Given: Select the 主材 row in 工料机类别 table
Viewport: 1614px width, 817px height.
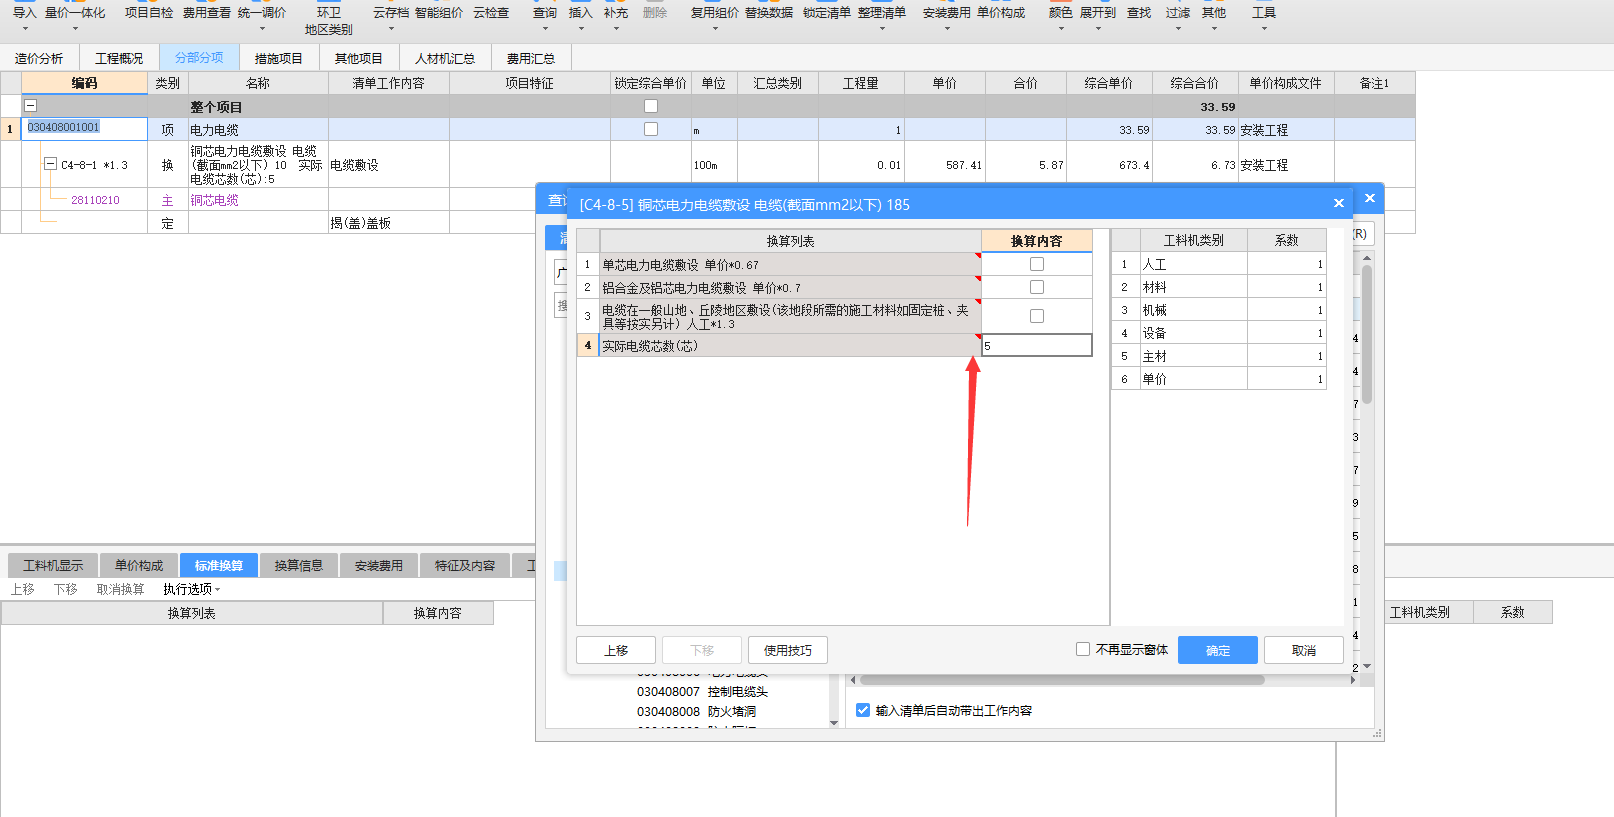Looking at the screenshot, I should coord(1219,356).
